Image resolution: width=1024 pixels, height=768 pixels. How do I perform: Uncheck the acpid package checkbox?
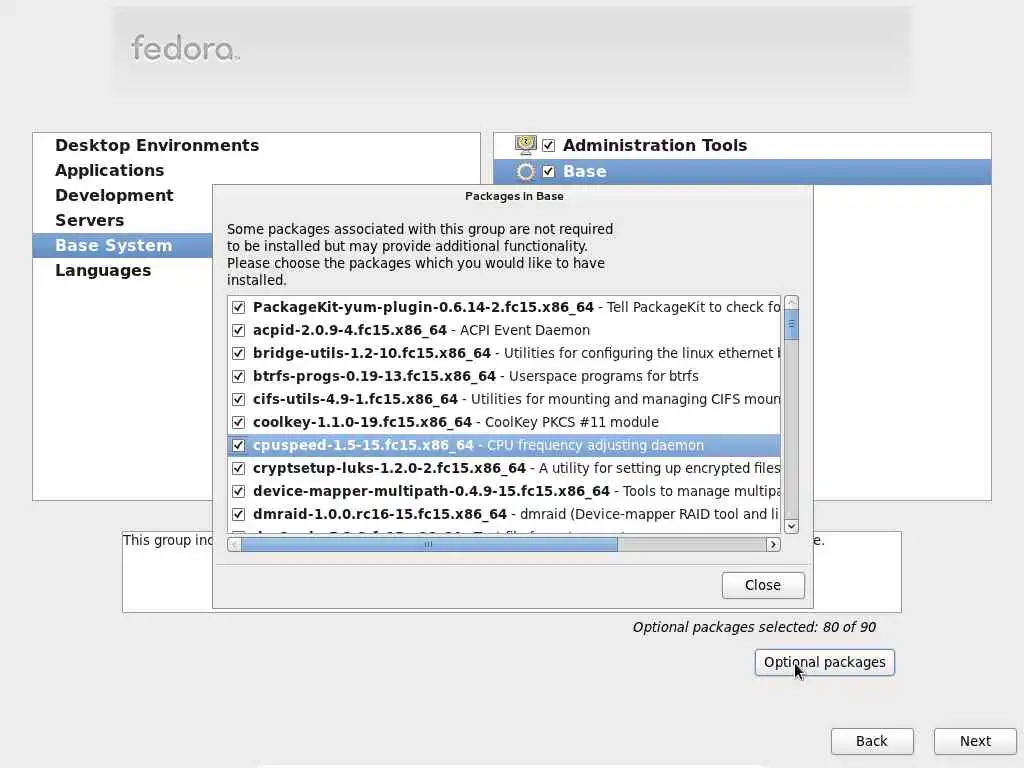[x=238, y=330]
